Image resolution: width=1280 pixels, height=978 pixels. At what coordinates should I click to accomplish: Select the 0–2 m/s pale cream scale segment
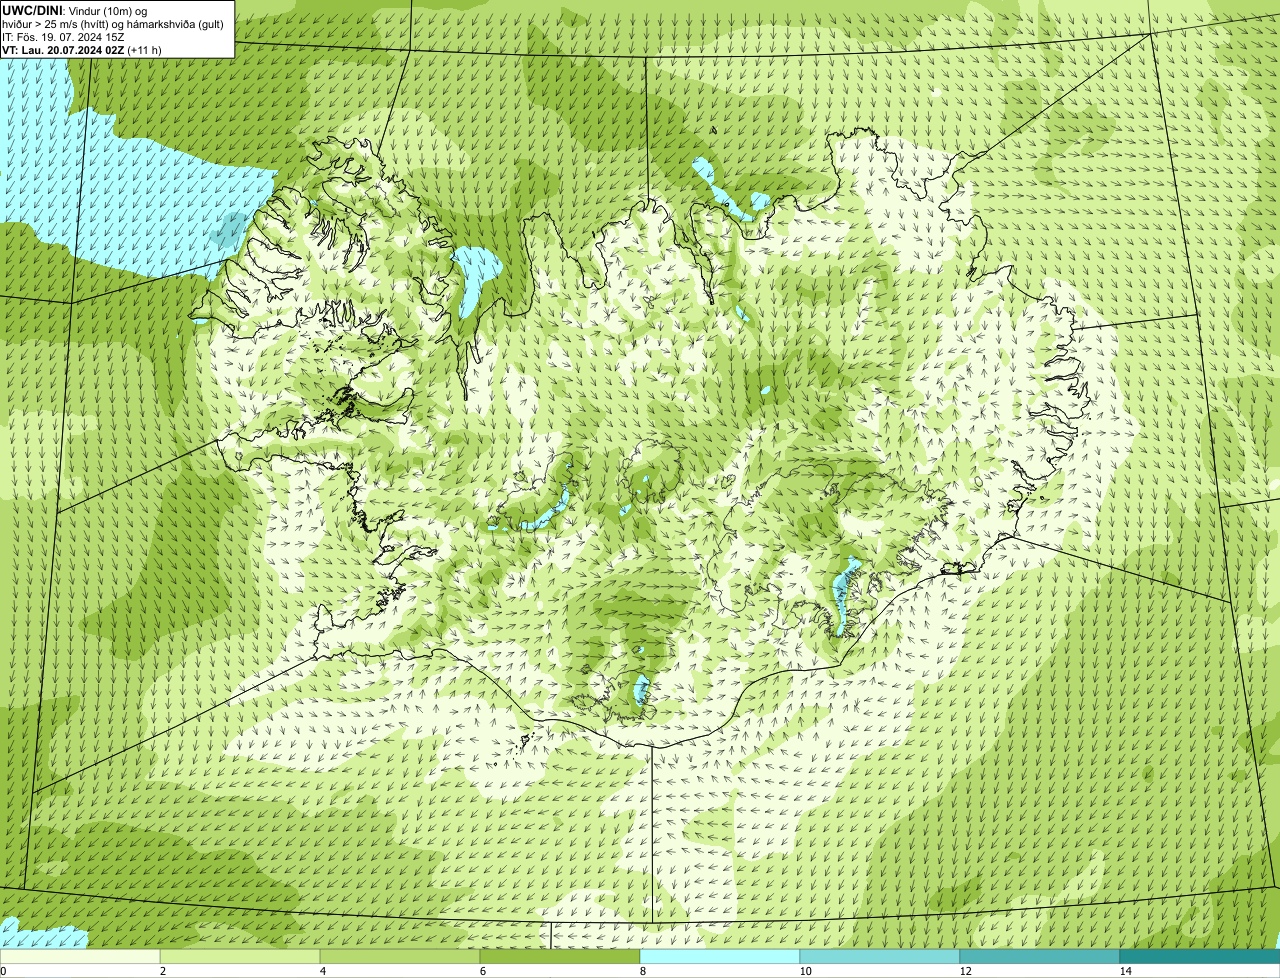80,956
